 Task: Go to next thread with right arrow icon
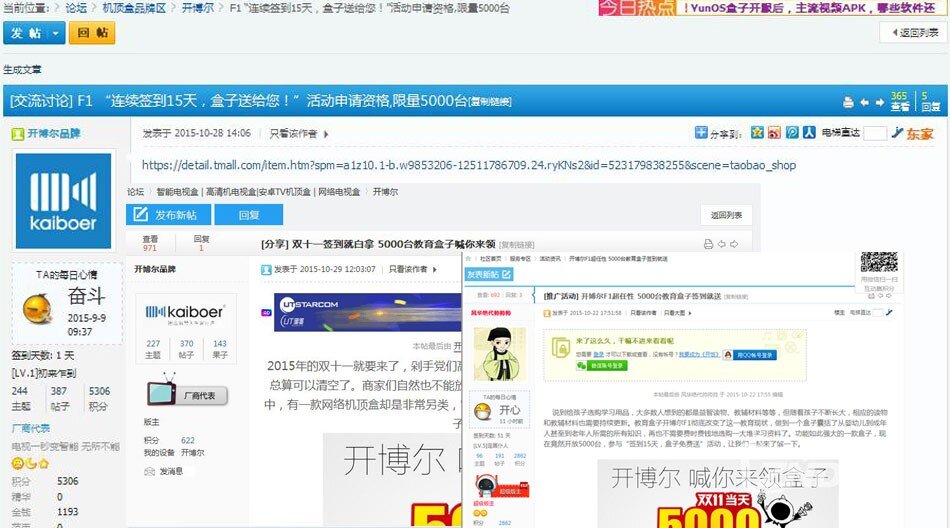pos(880,102)
